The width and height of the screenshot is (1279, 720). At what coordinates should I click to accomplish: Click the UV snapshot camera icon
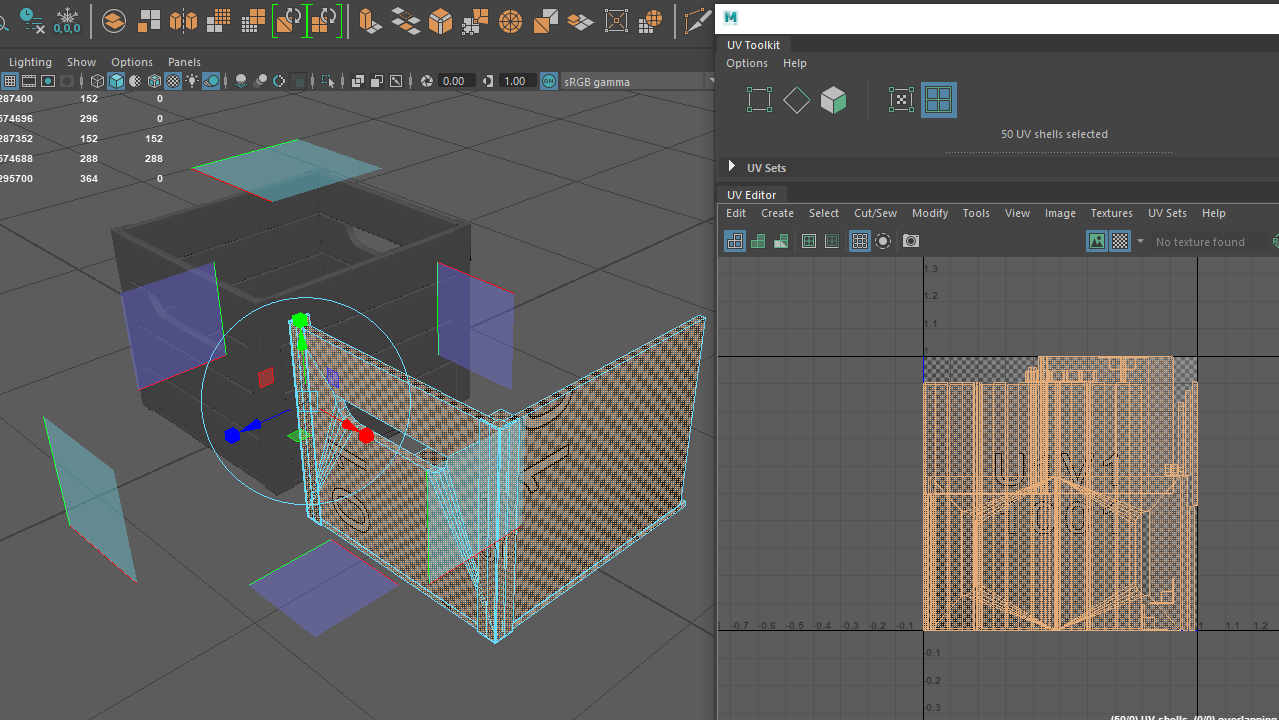pos(910,241)
